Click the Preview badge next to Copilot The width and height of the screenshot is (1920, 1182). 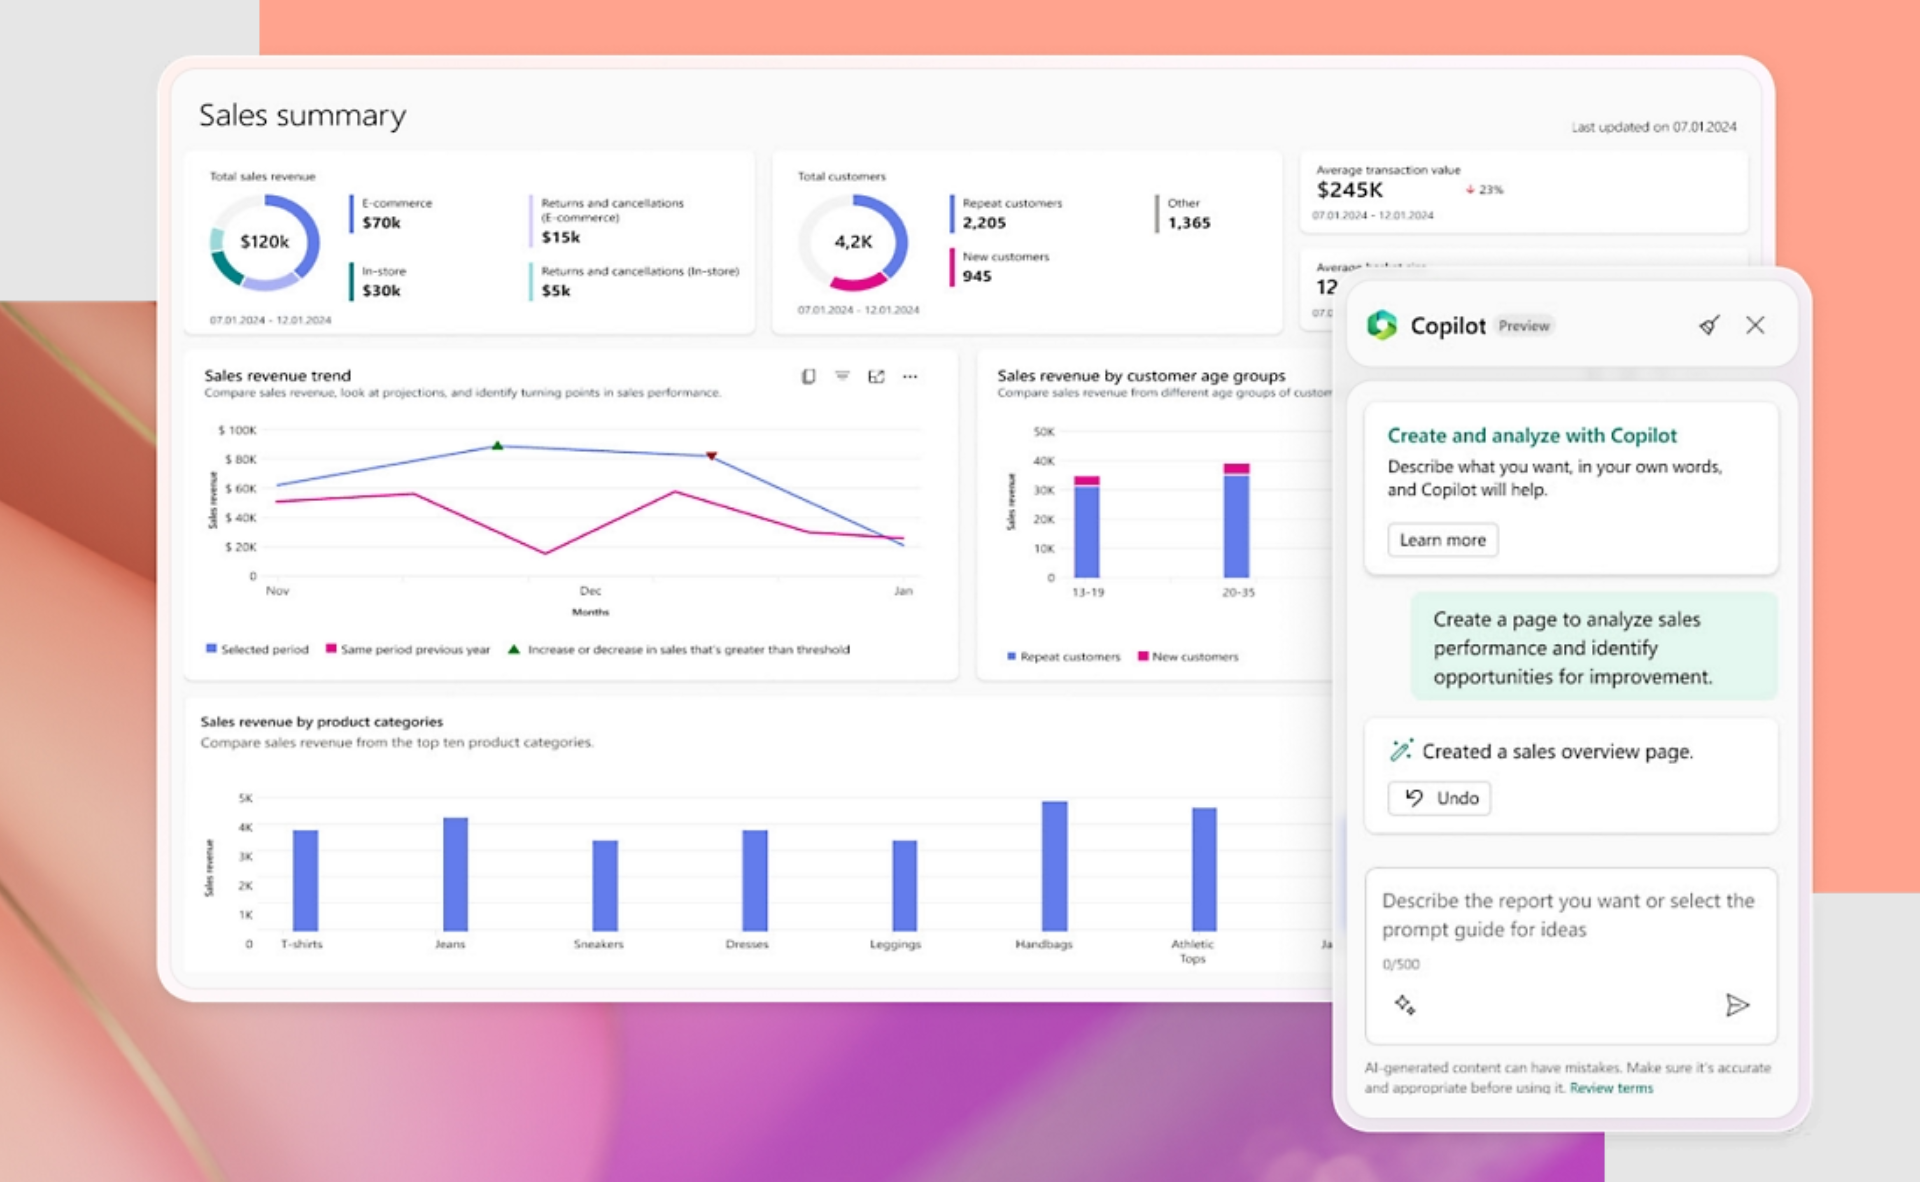[x=1523, y=325]
